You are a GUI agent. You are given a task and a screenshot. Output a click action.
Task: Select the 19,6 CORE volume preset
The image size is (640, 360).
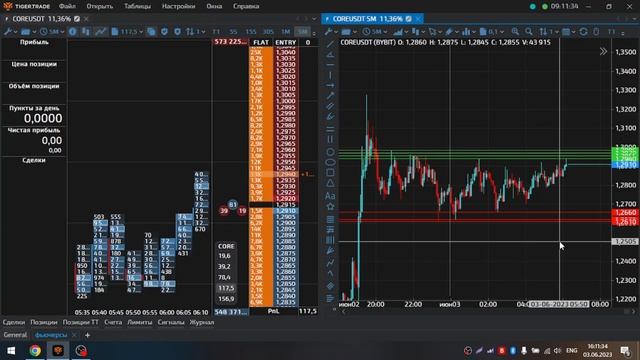click(x=224, y=256)
